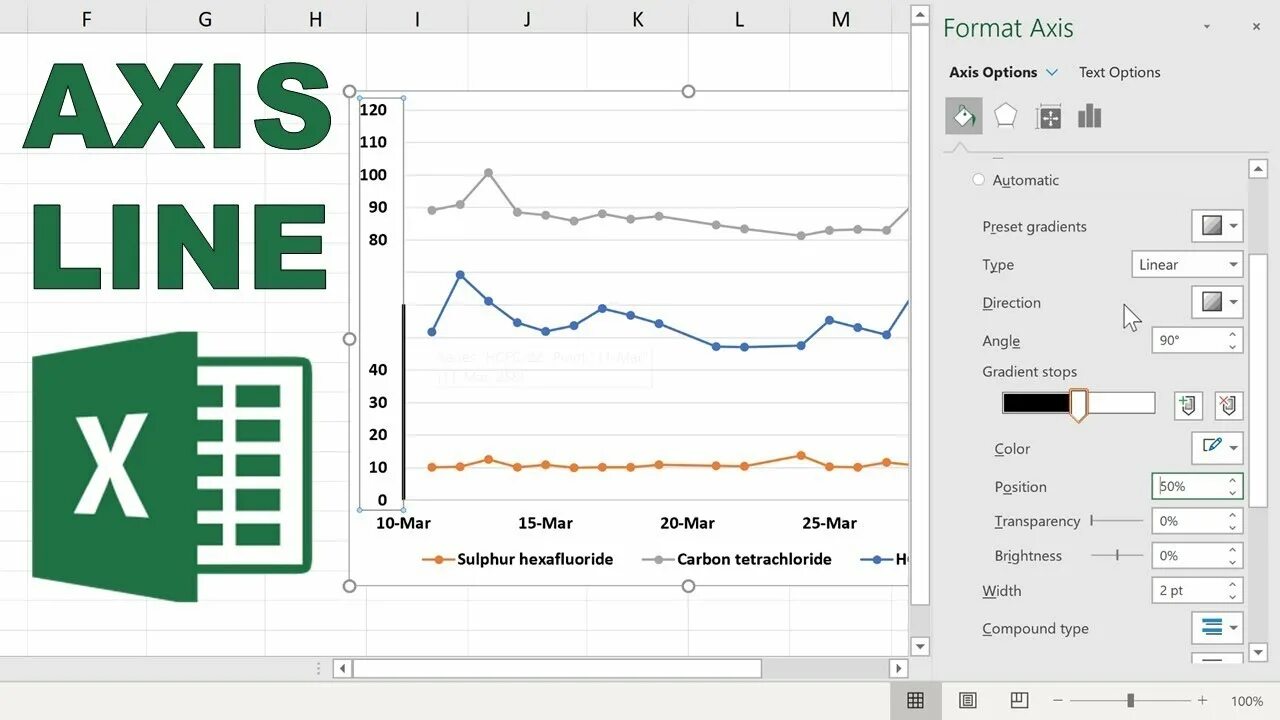The height and width of the screenshot is (720, 1280).
Task: Open the Color picker dropdown
Action: coord(1217,447)
